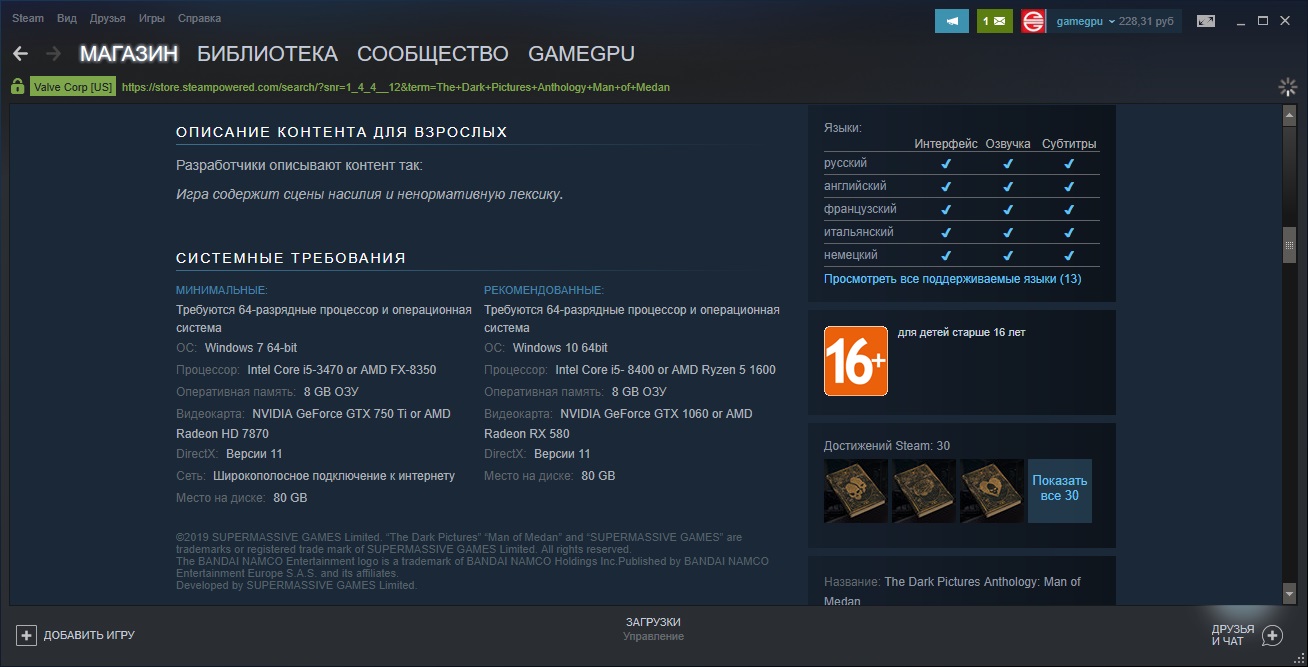This screenshot has height=667, width=1308.
Task: Click the МИНИМАЛЬНЫЕ requirements heading
Action: click(x=222, y=290)
